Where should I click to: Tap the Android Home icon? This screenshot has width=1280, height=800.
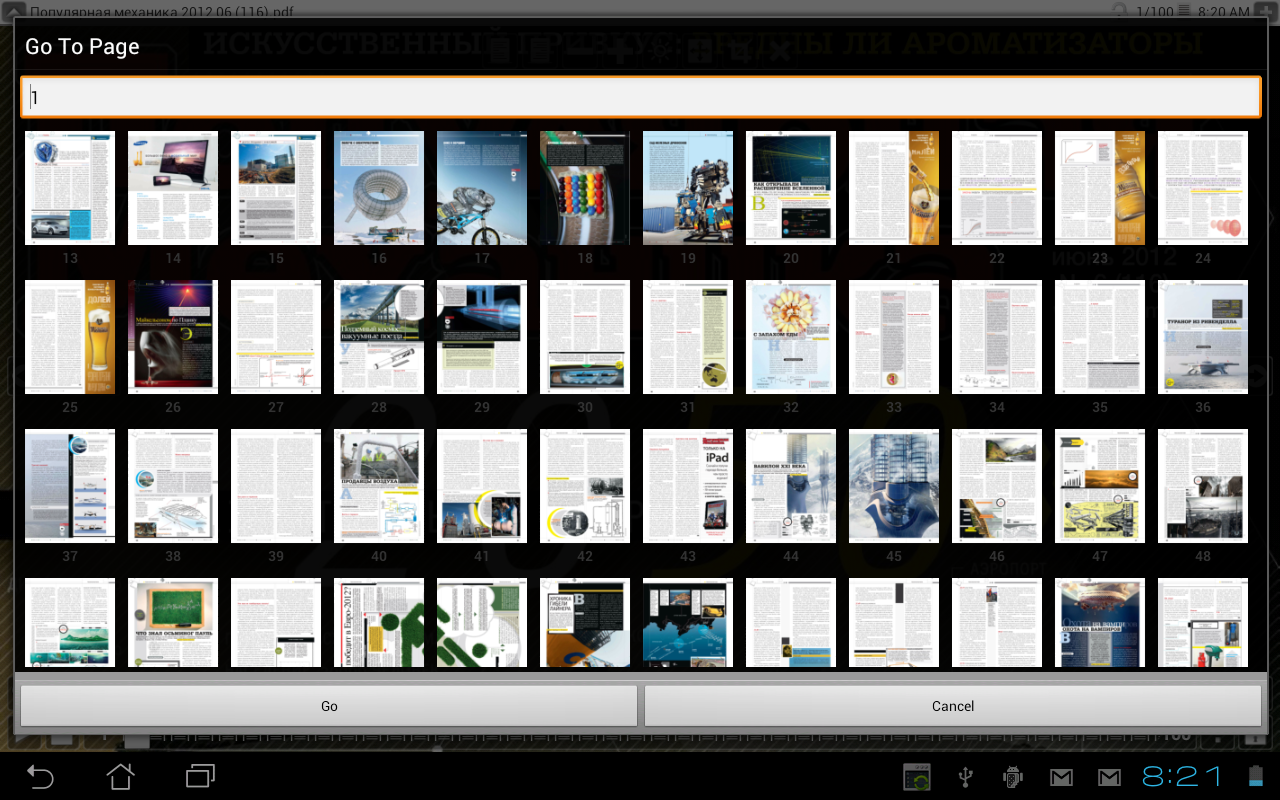[120, 776]
